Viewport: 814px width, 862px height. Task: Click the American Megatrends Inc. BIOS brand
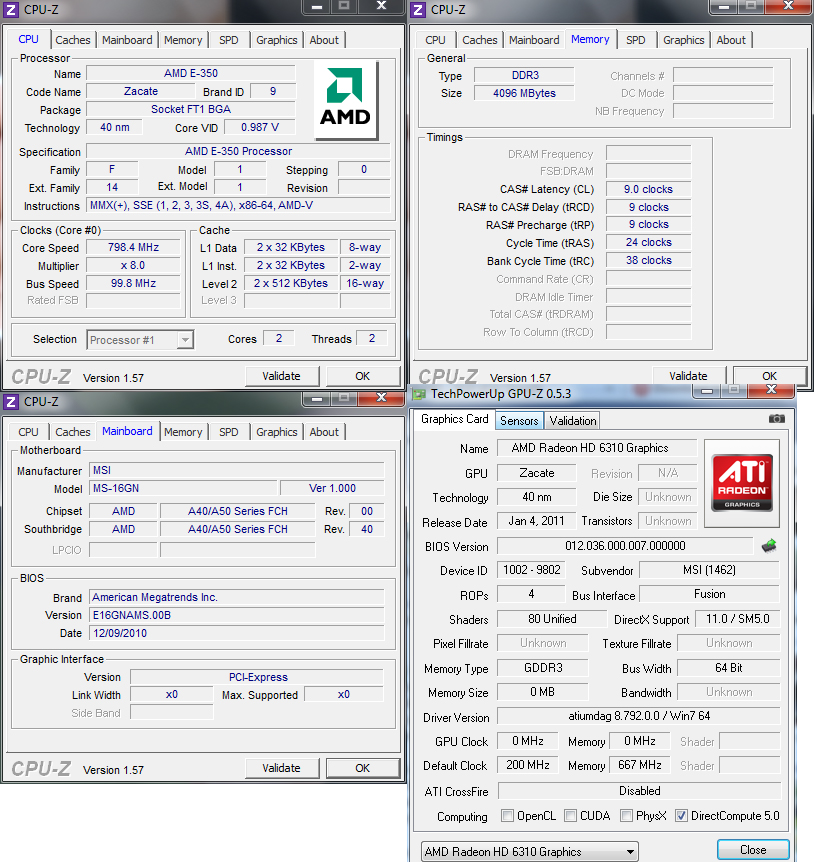(236, 597)
